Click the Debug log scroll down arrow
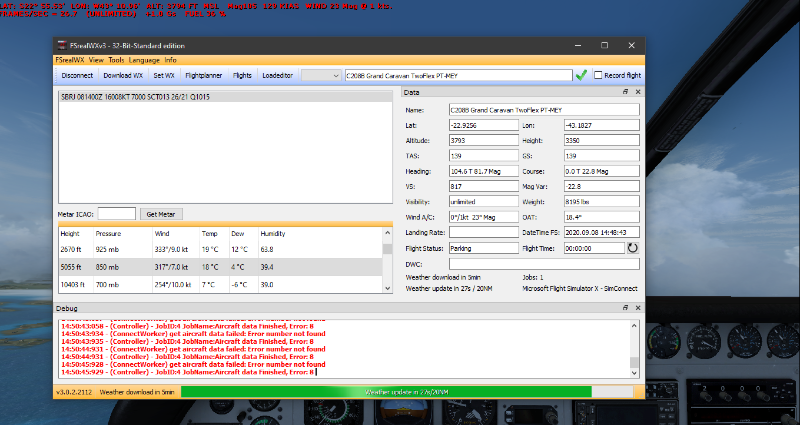This screenshot has height=425, width=800. coord(634,373)
